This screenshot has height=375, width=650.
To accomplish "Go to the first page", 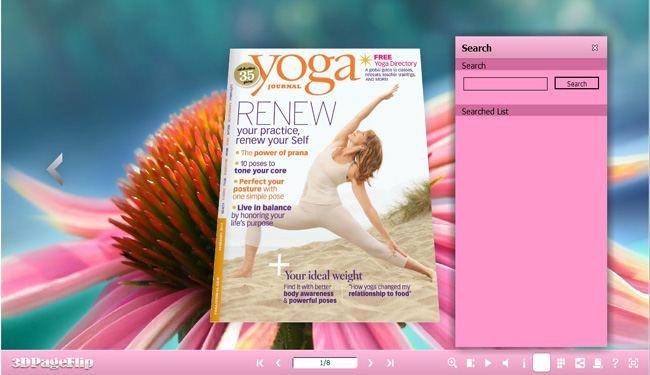I will click(260, 363).
